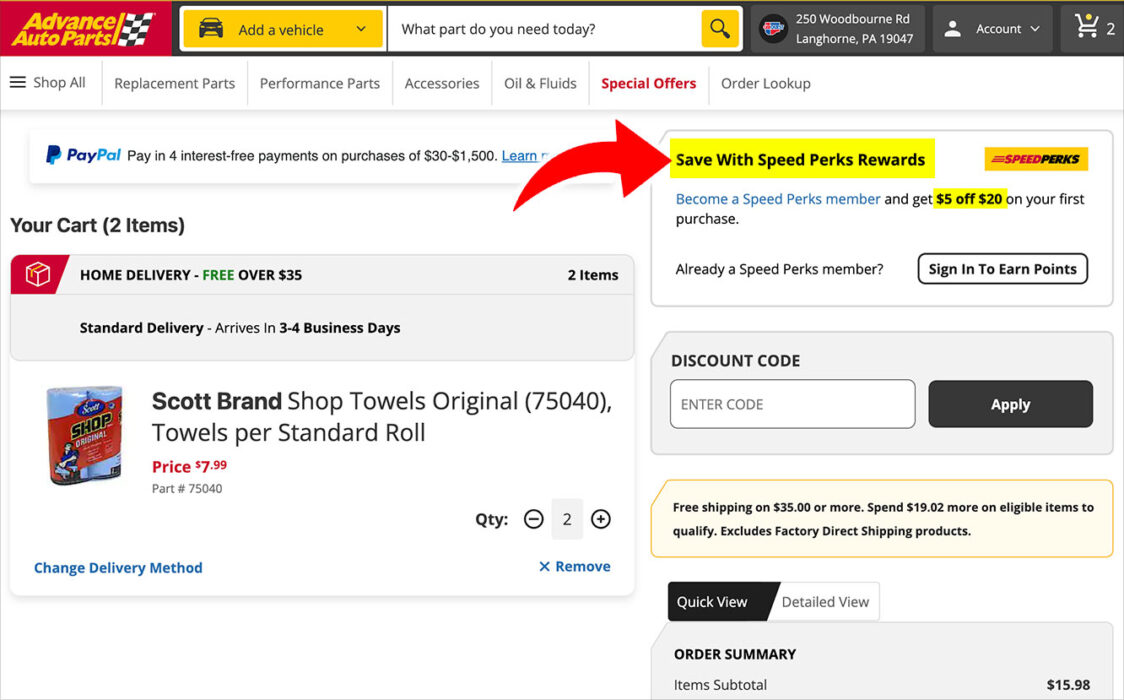
Task: Open Performance Parts menu
Action: (320, 83)
